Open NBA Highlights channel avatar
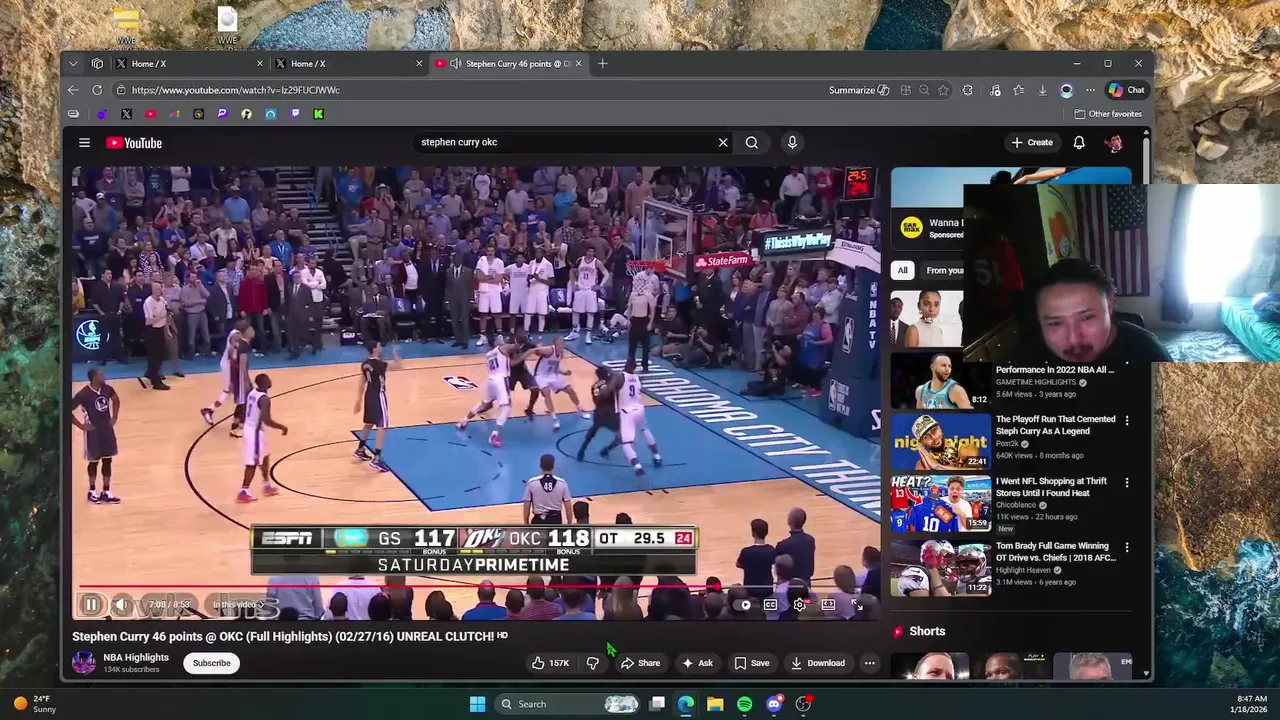Image resolution: width=1280 pixels, height=720 pixels. [x=84, y=663]
